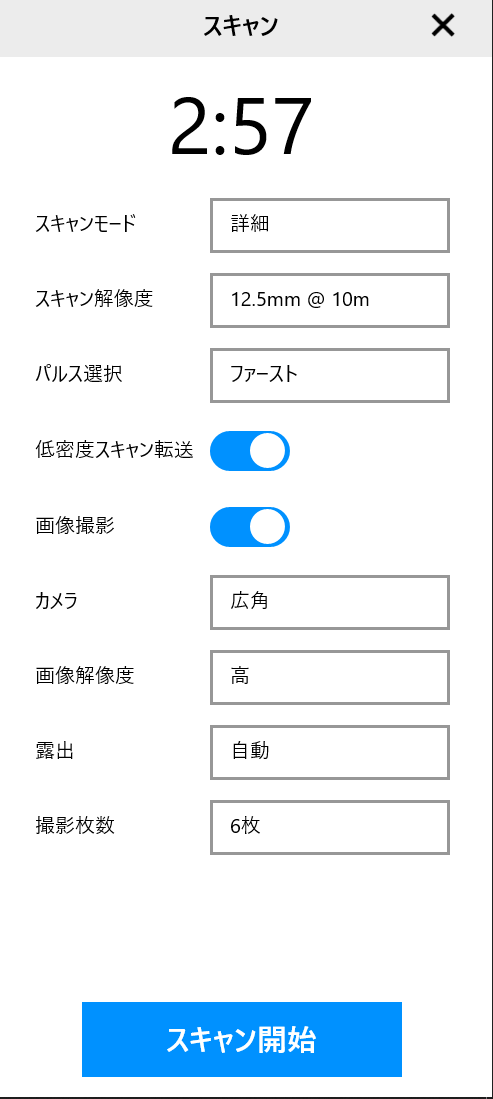Click the スキャン title in the header
The width and height of the screenshot is (493, 1099).
click(x=241, y=27)
